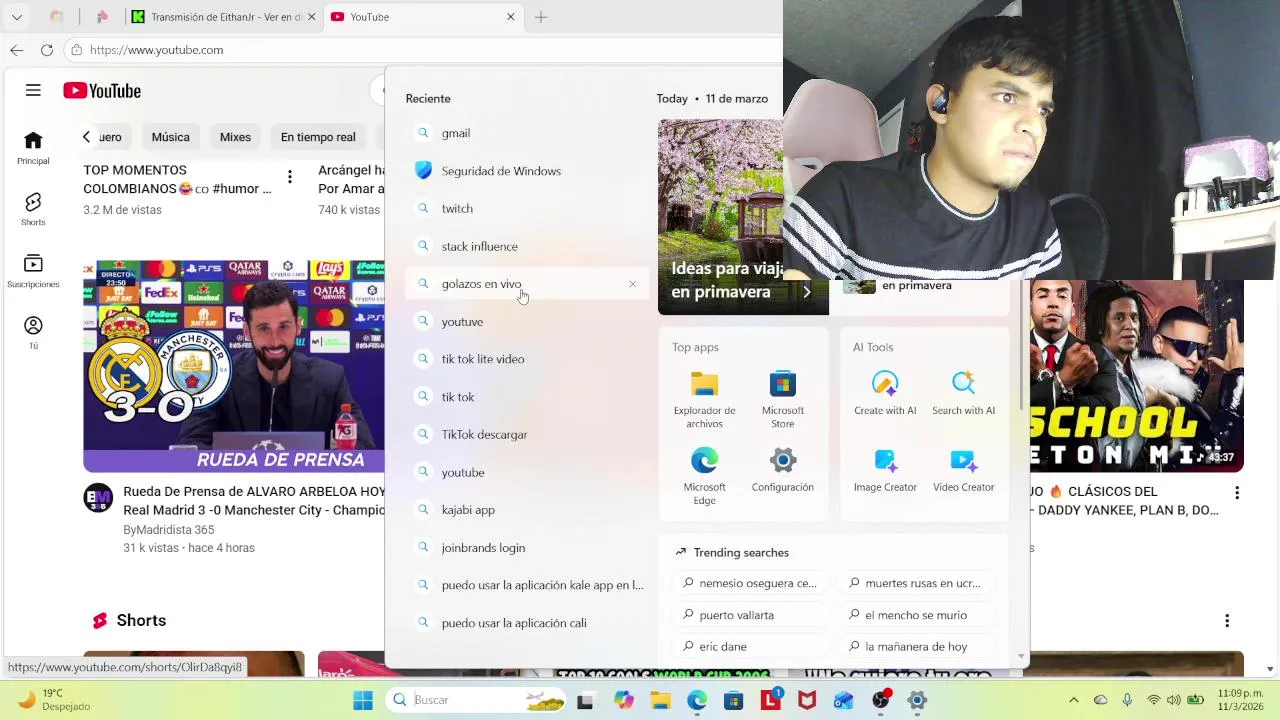The height and width of the screenshot is (720, 1280).
Task: Click the YouTube logo
Action: 102,91
